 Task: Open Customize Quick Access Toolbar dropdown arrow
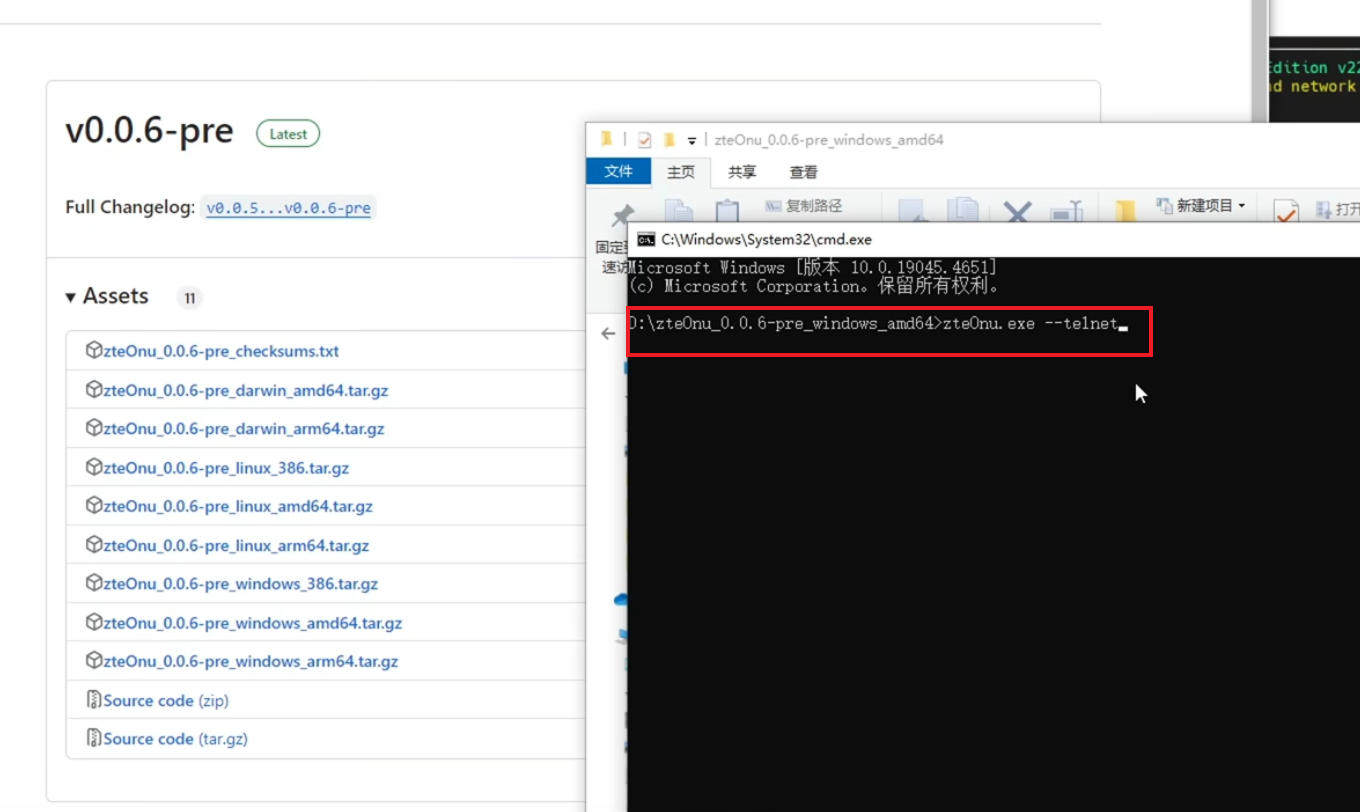pyautogui.click(x=691, y=141)
